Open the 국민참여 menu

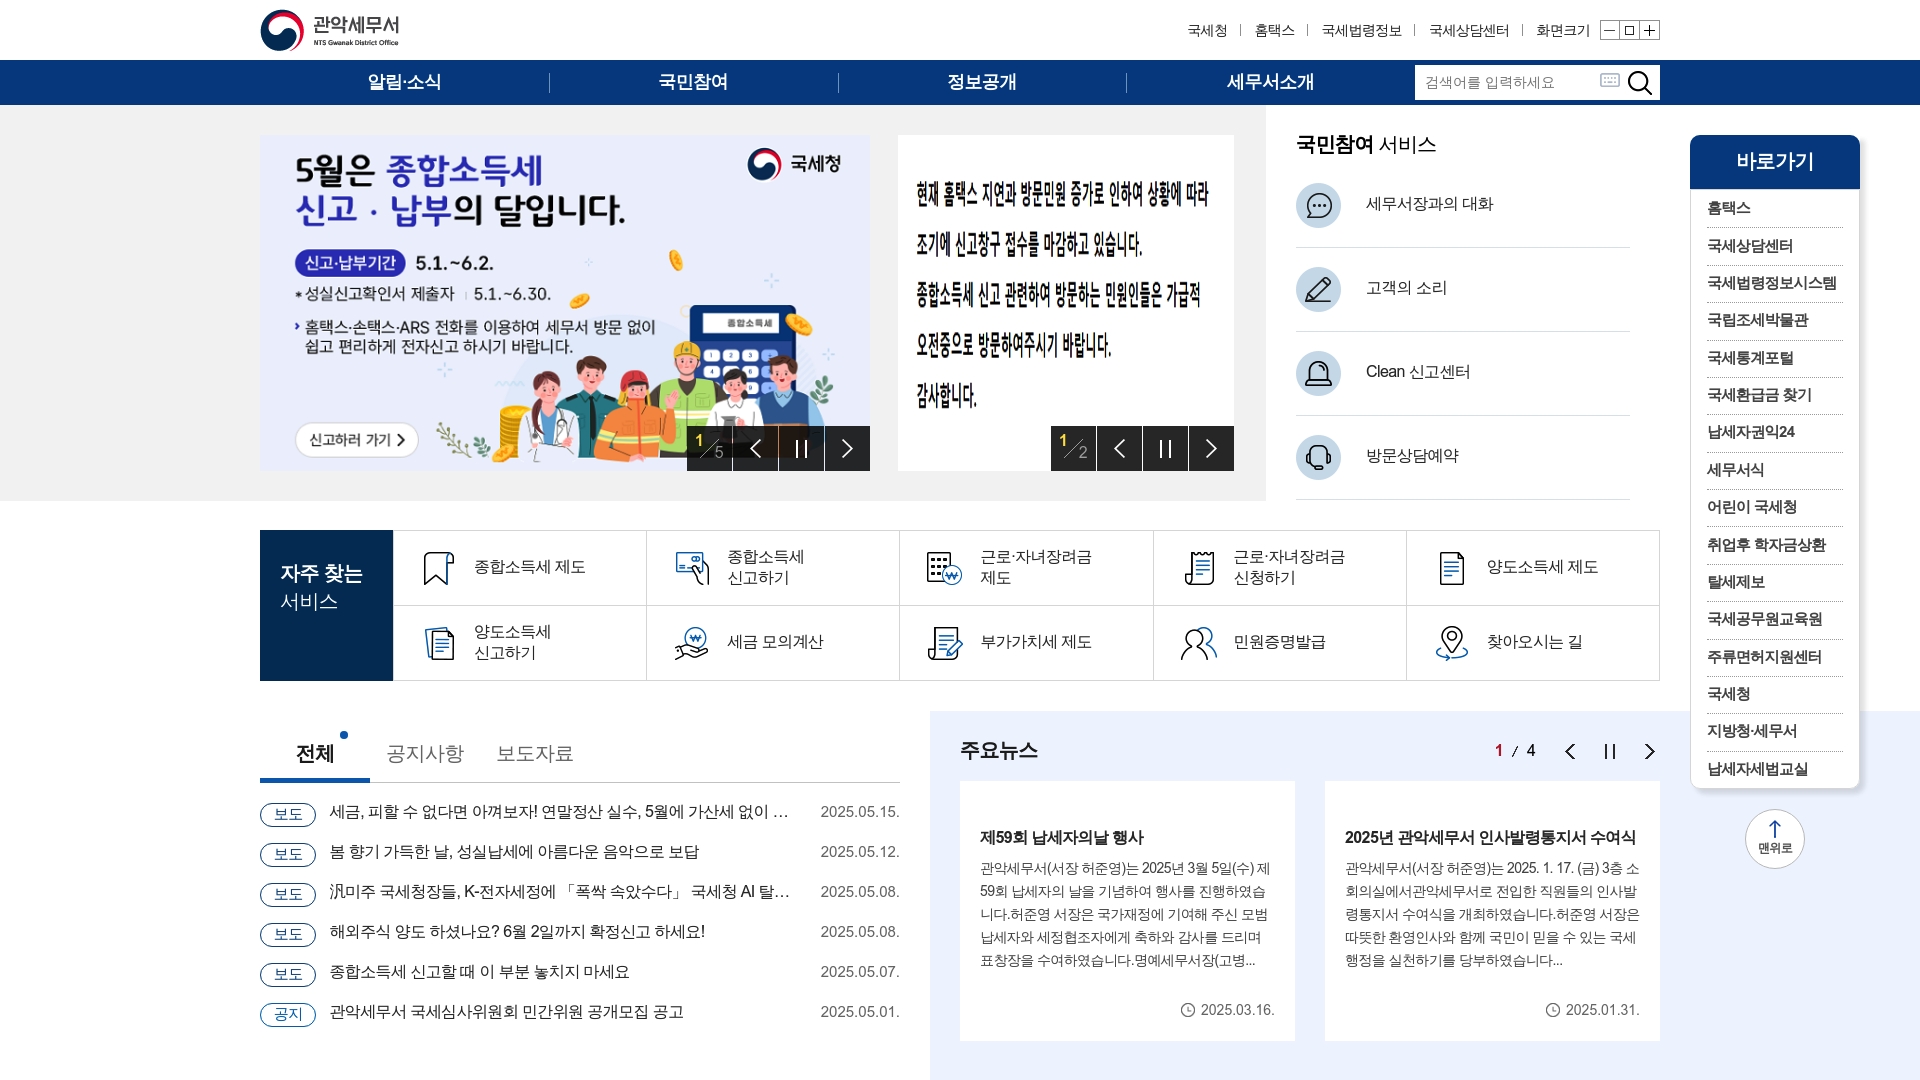click(693, 83)
